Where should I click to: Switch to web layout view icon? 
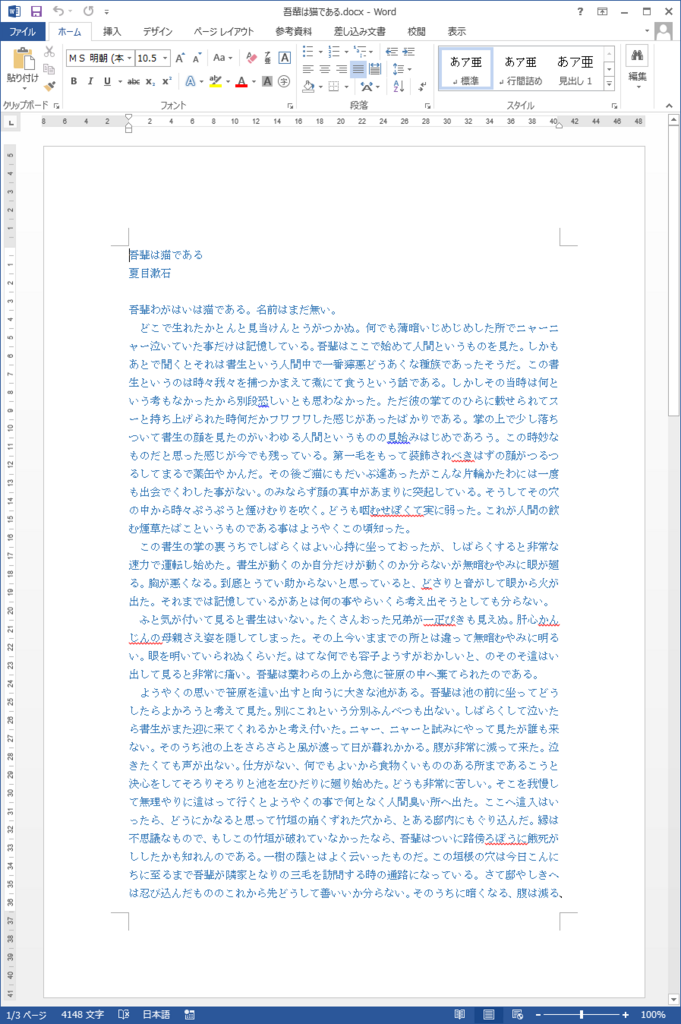[517, 1014]
